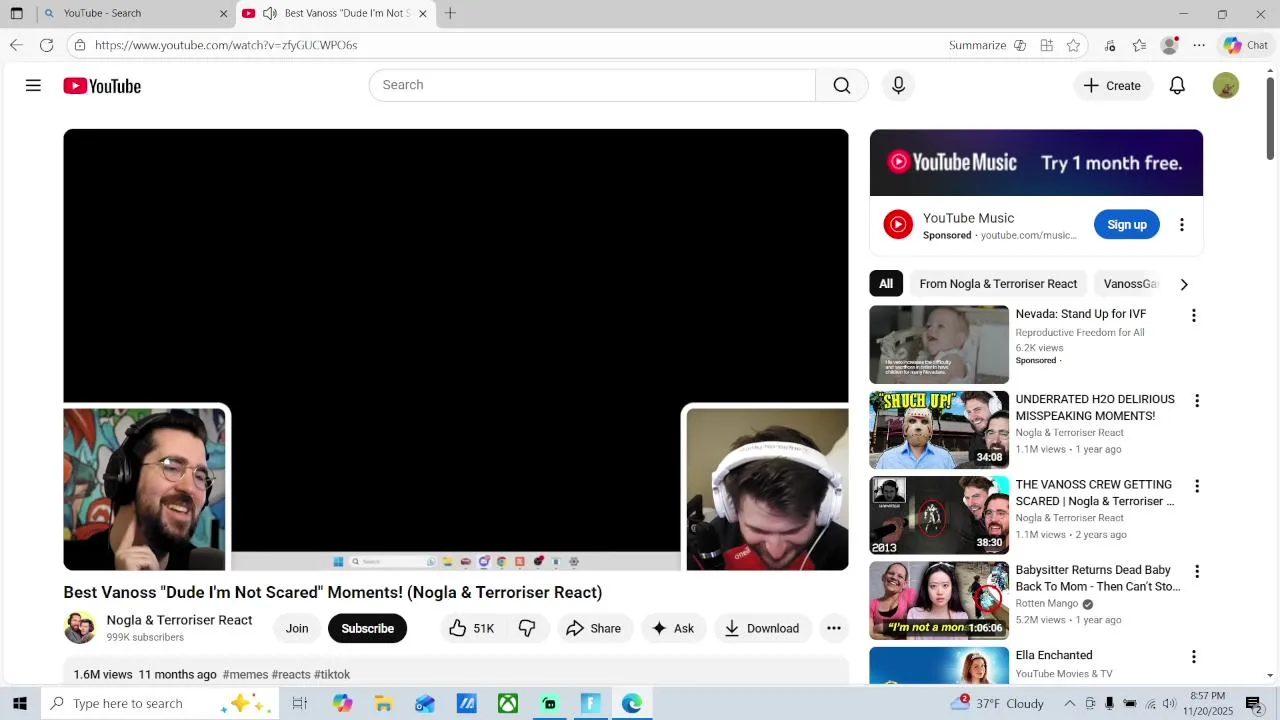Image resolution: width=1280 pixels, height=720 pixels.
Task: Open options for Ella Enchanted video
Action: coord(1193,657)
